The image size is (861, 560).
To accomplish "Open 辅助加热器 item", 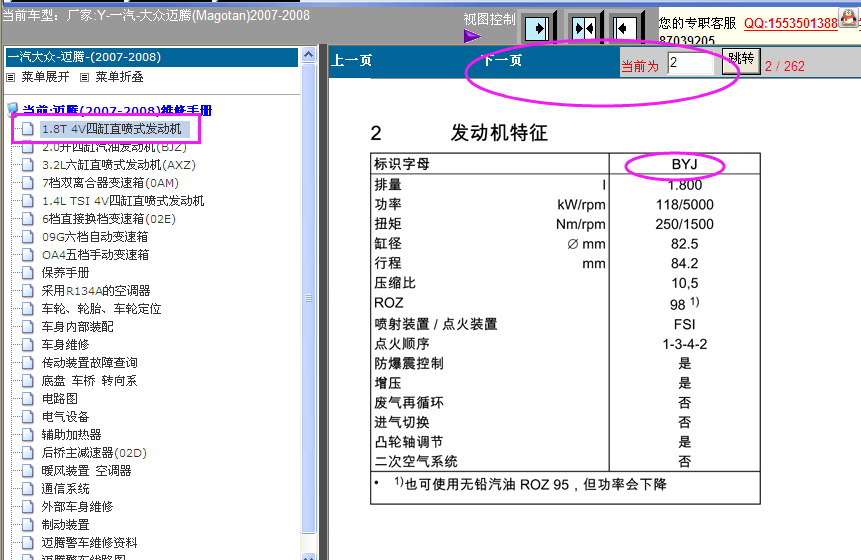I will point(71,435).
